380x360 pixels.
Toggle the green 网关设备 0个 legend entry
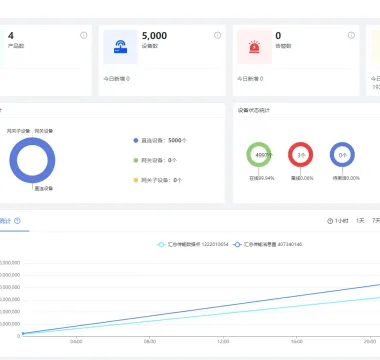point(155,160)
